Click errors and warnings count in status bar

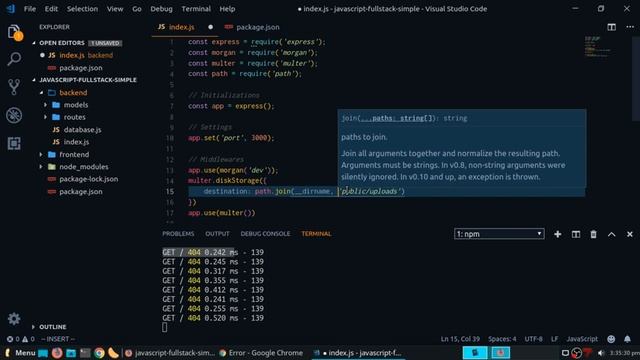pos(20,339)
